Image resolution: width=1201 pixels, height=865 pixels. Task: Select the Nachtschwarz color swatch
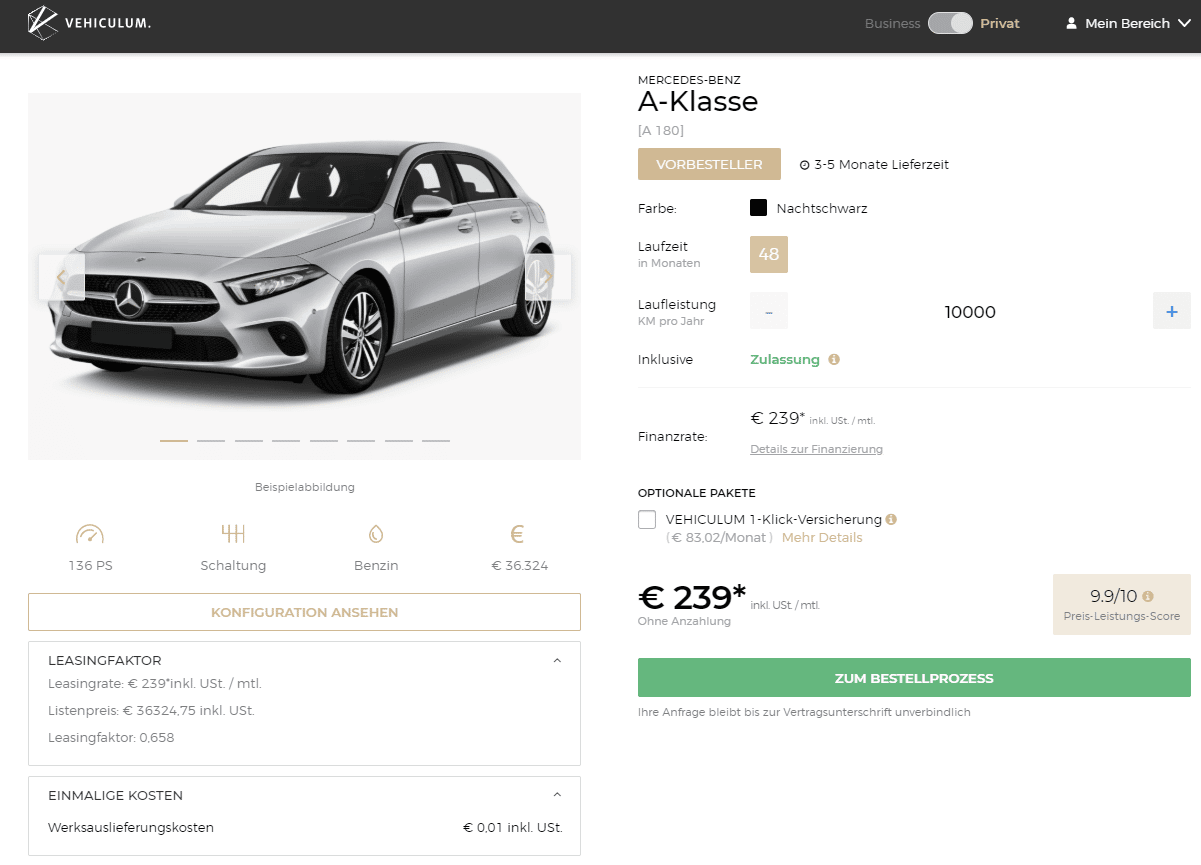(758, 208)
